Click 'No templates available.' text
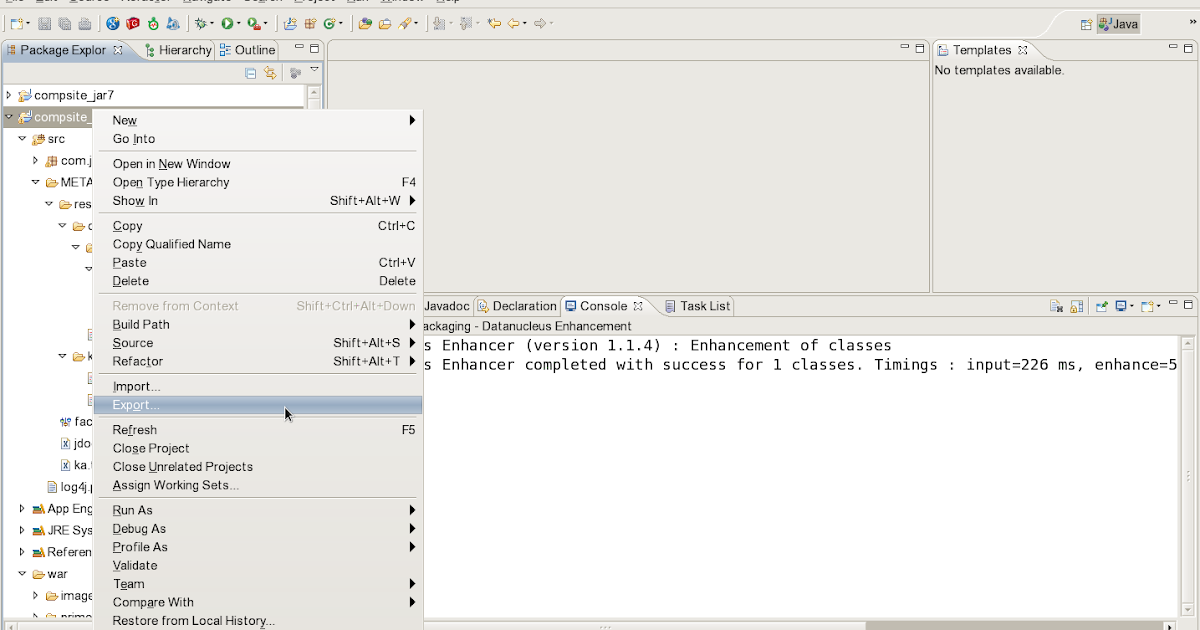 click(x=999, y=71)
